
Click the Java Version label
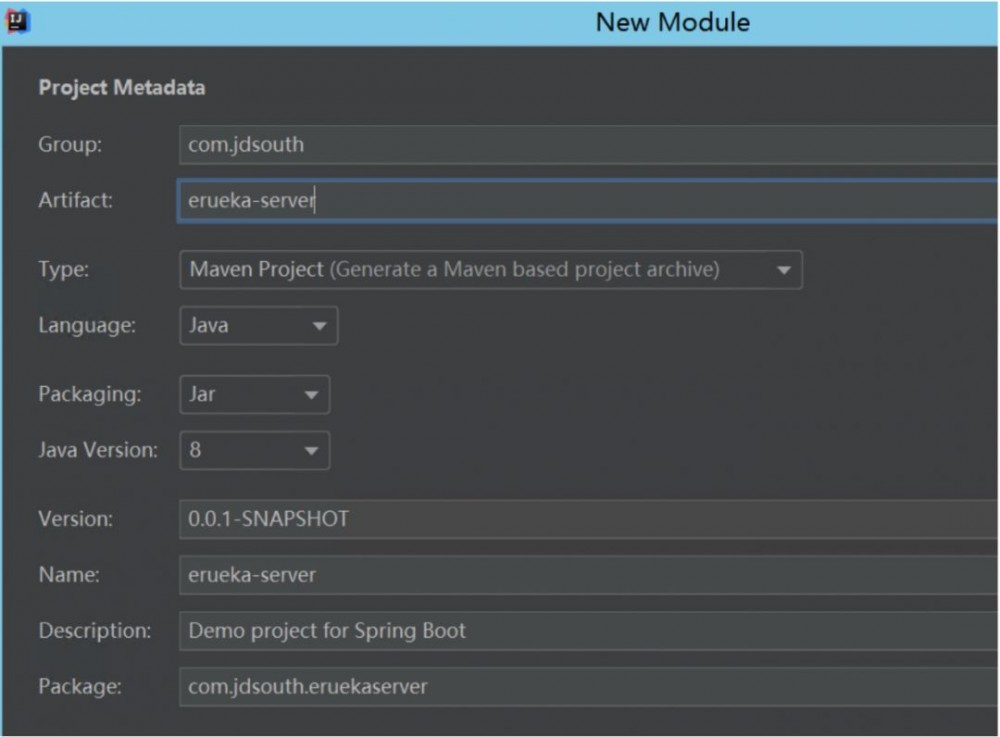pos(98,450)
